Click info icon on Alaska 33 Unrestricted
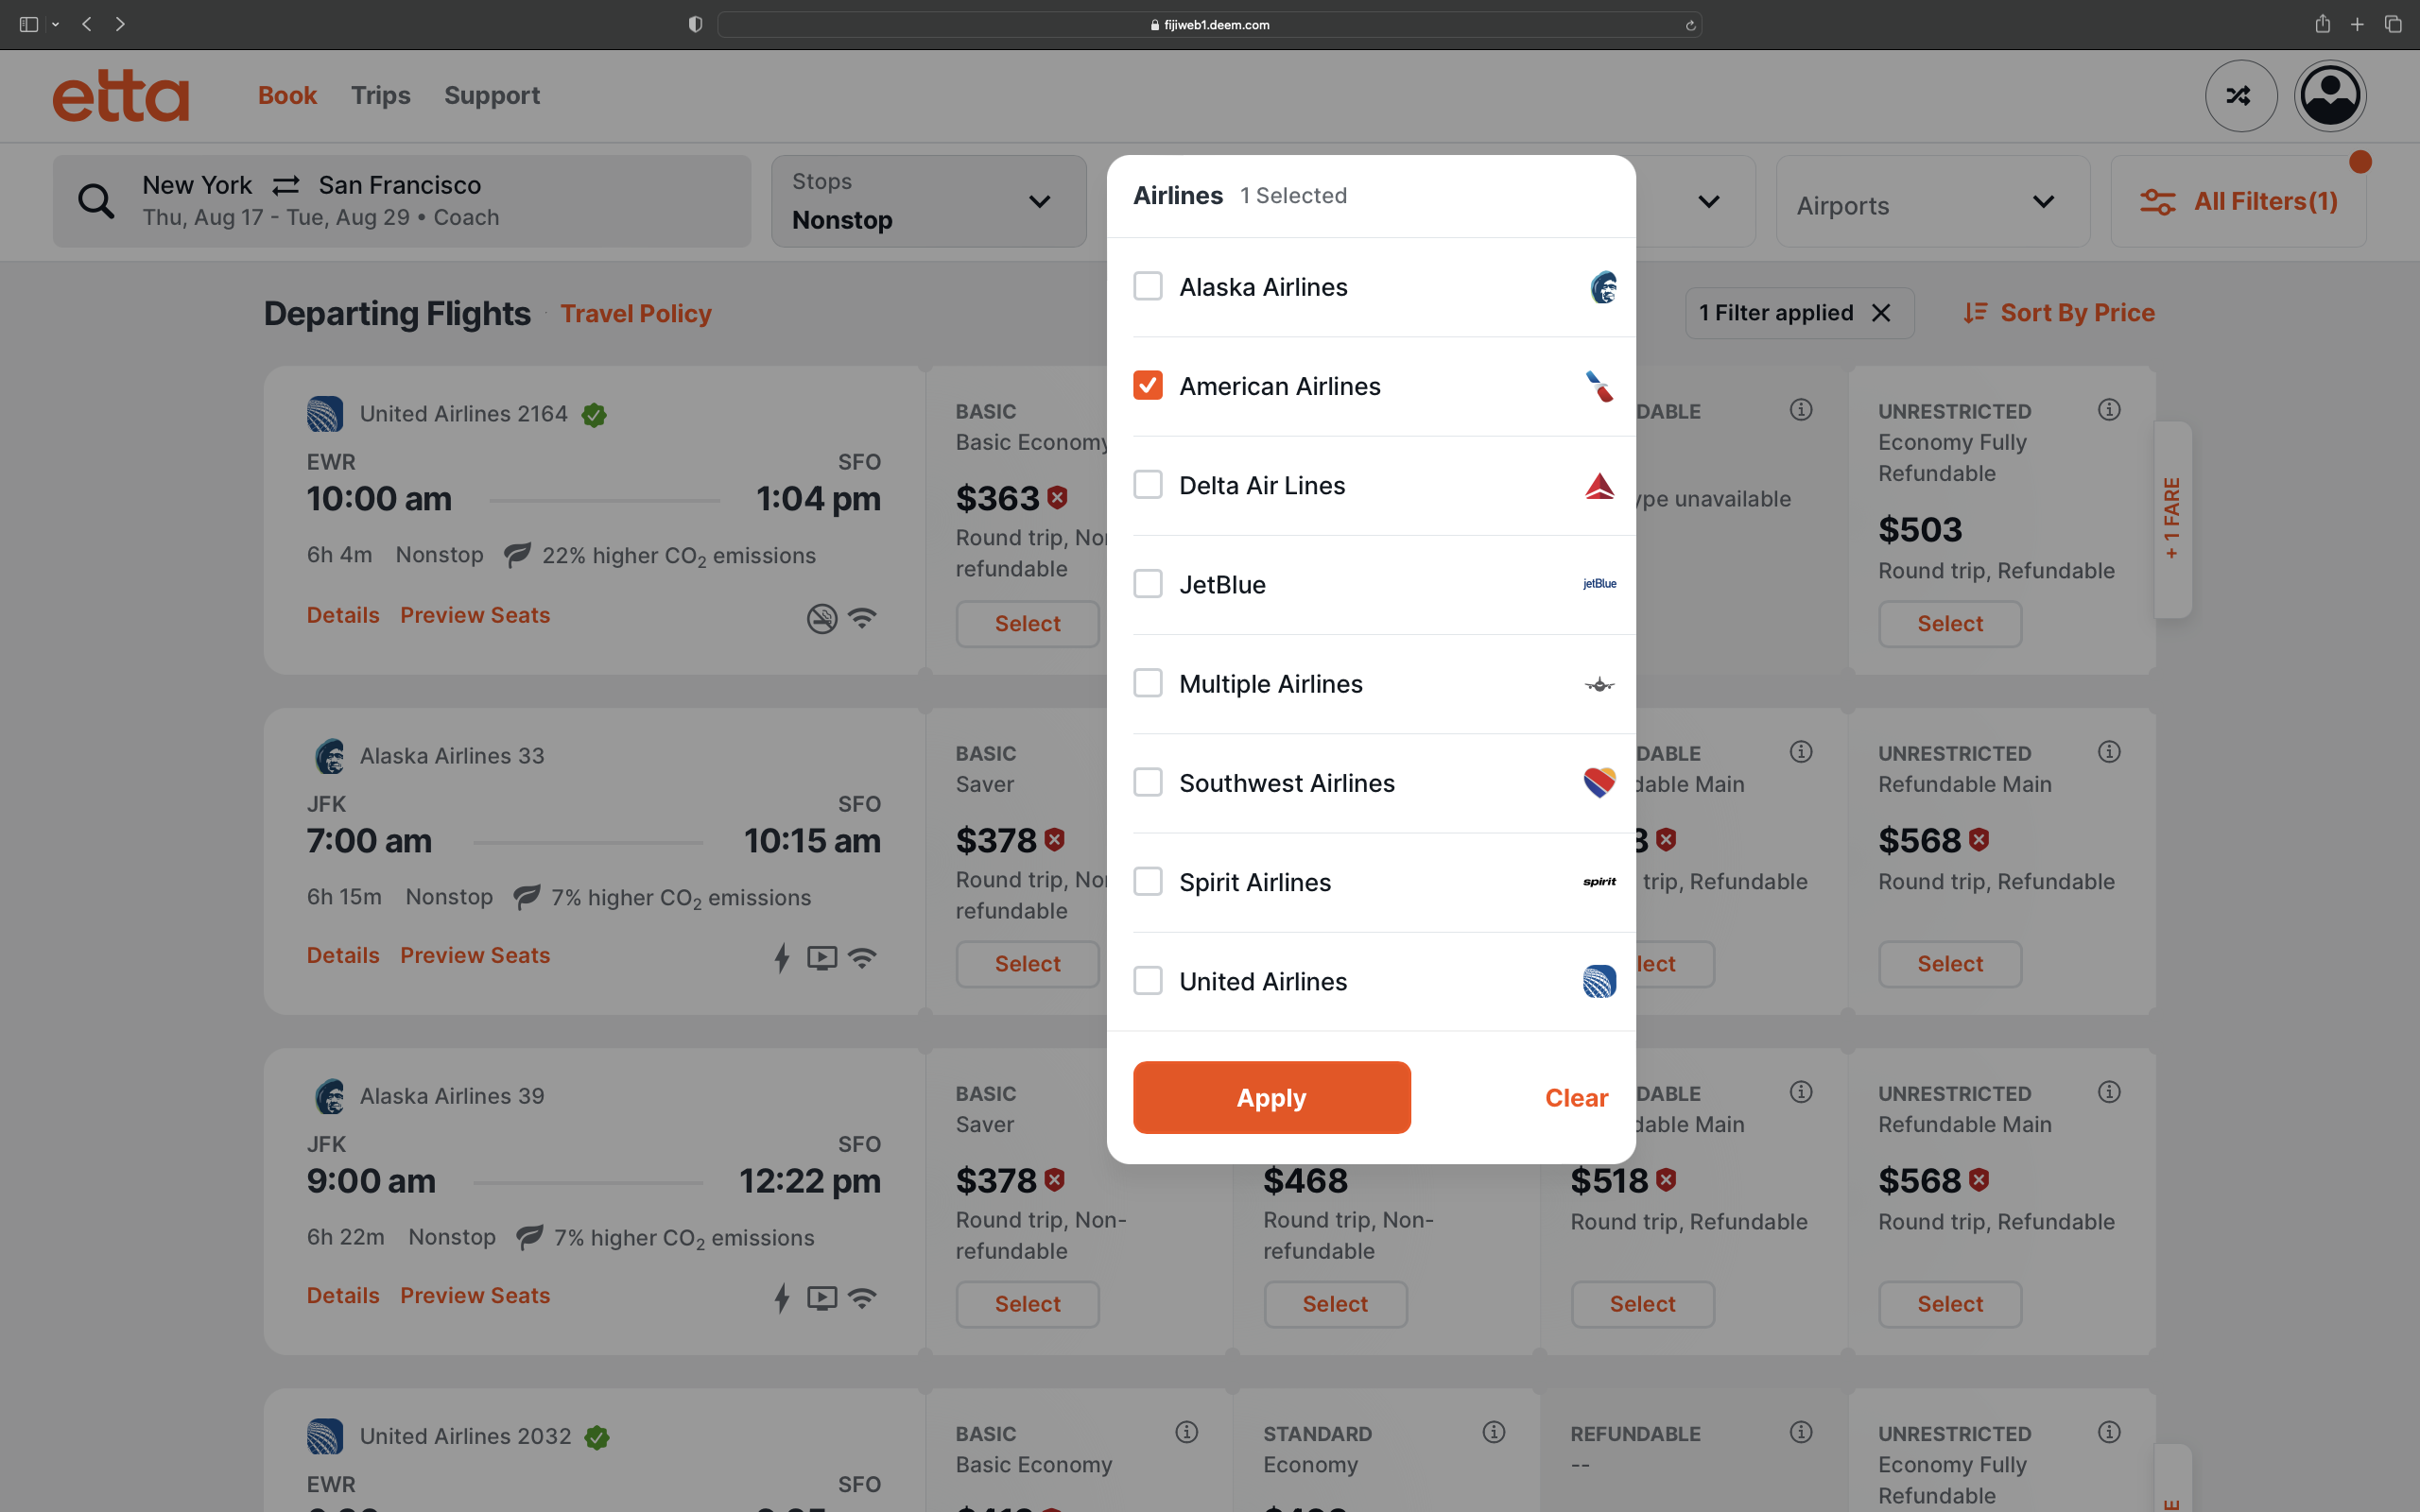Image resolution: width=2420 pixels, height=1512 pixels. (2109, 751)
